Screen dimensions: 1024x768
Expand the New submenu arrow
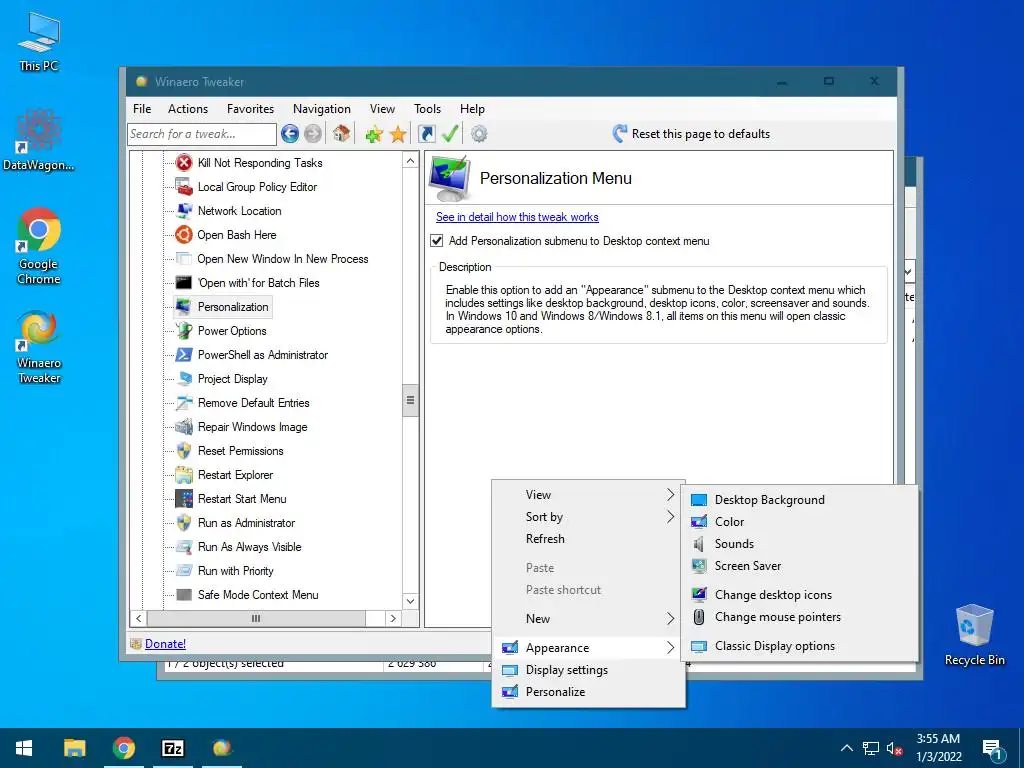670,619
